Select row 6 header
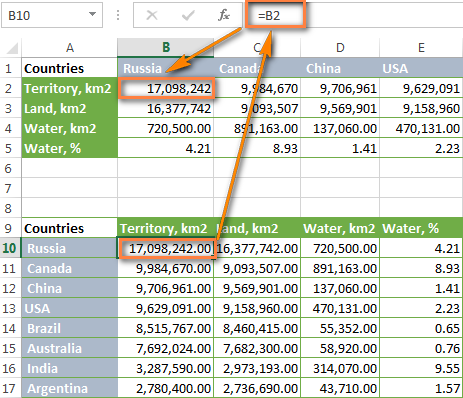The height and width of the screenshot is (398, 463). 11,168
